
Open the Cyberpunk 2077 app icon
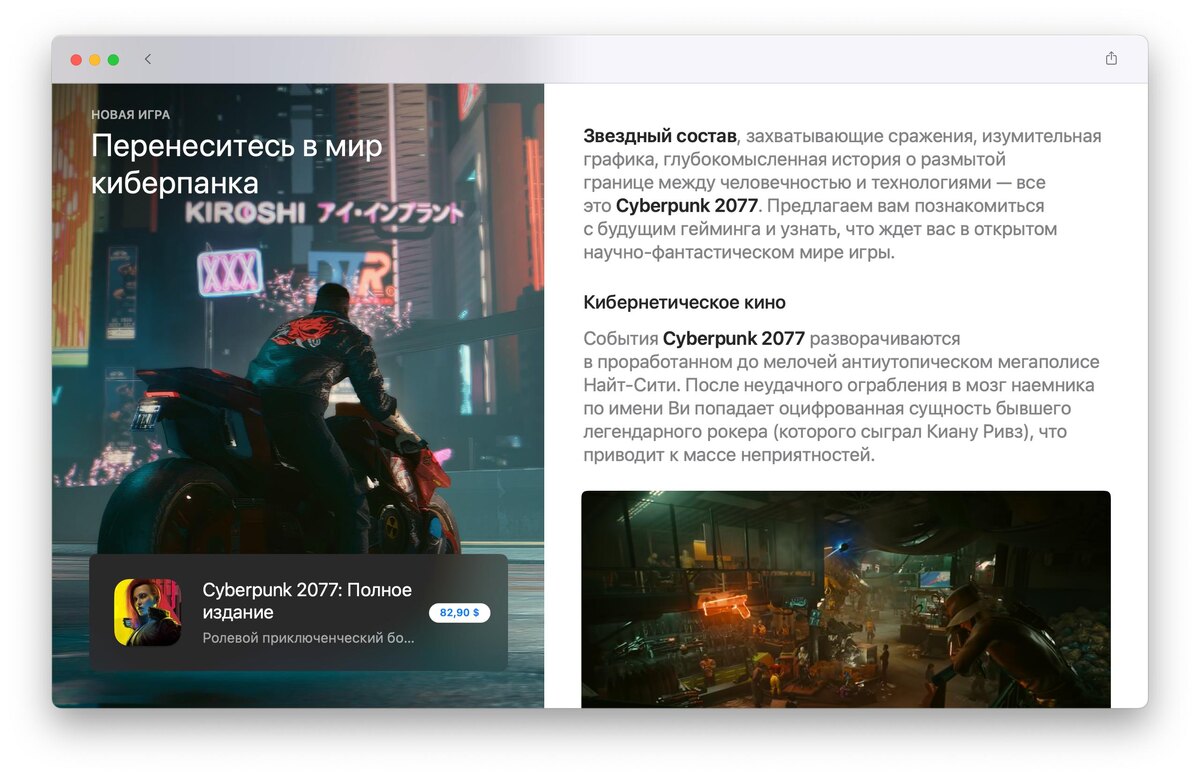point(147,612)
